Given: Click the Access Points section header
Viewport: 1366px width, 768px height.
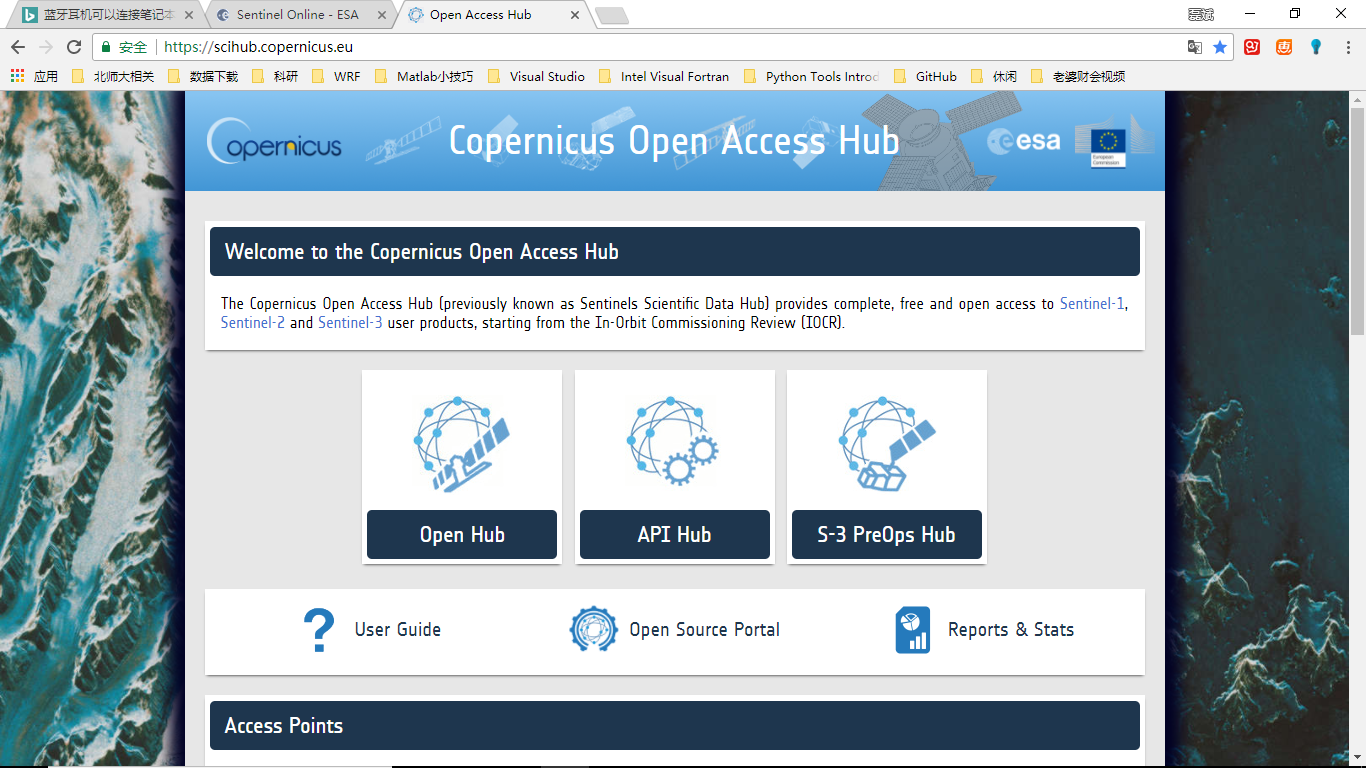Looking at the screenshot, I should (x=675, y=726).
